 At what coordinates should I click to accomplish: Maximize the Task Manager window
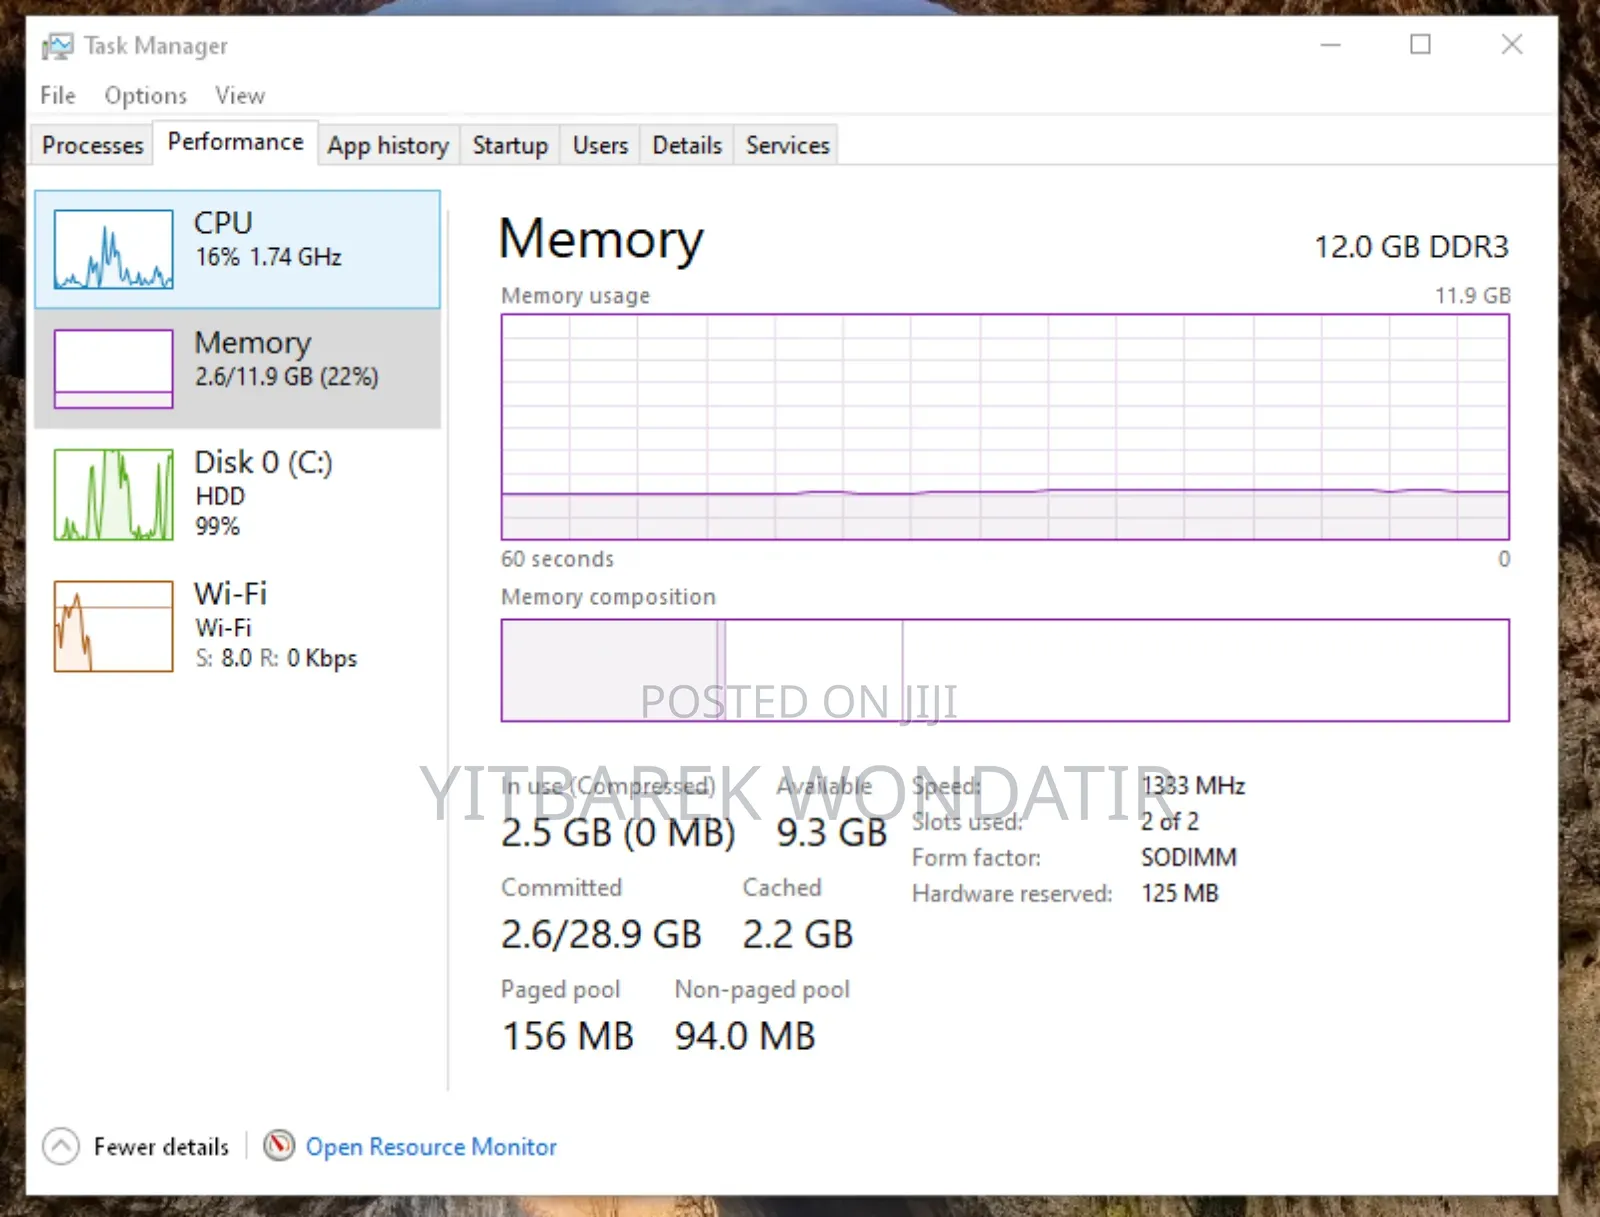click(x=1420, y=45)
